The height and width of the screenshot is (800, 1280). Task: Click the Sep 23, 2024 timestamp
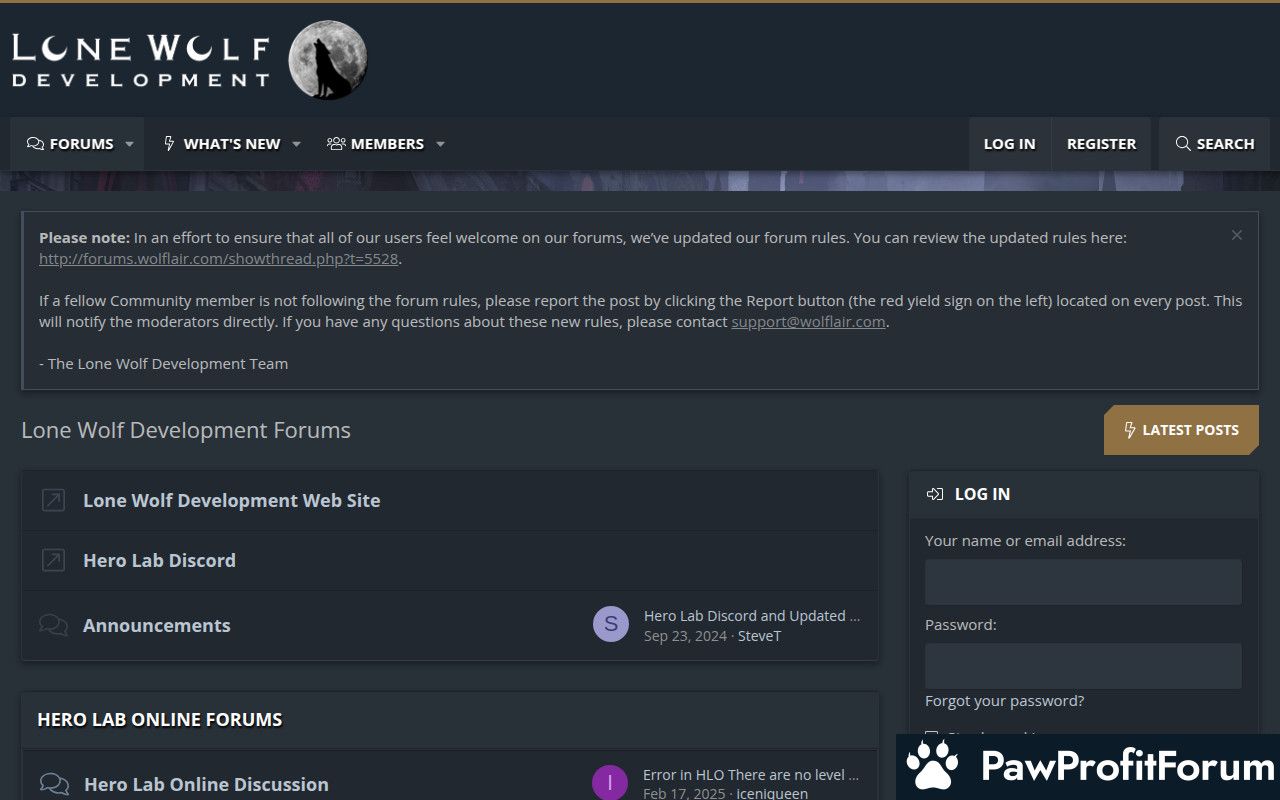click(x=685, y=636)
